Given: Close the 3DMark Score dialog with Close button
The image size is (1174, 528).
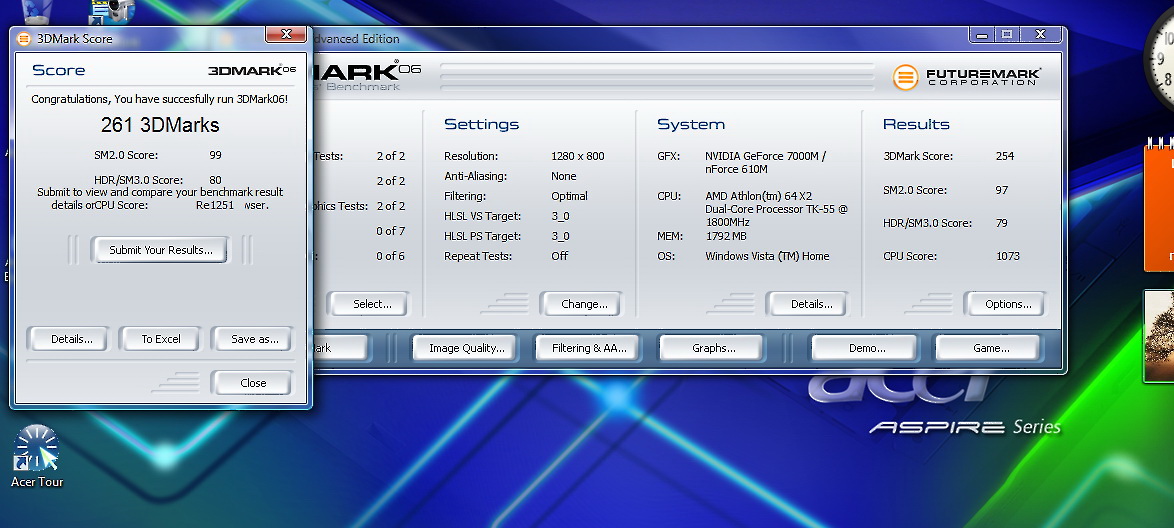Looking at the screenshot, I should tap(253, 383).
